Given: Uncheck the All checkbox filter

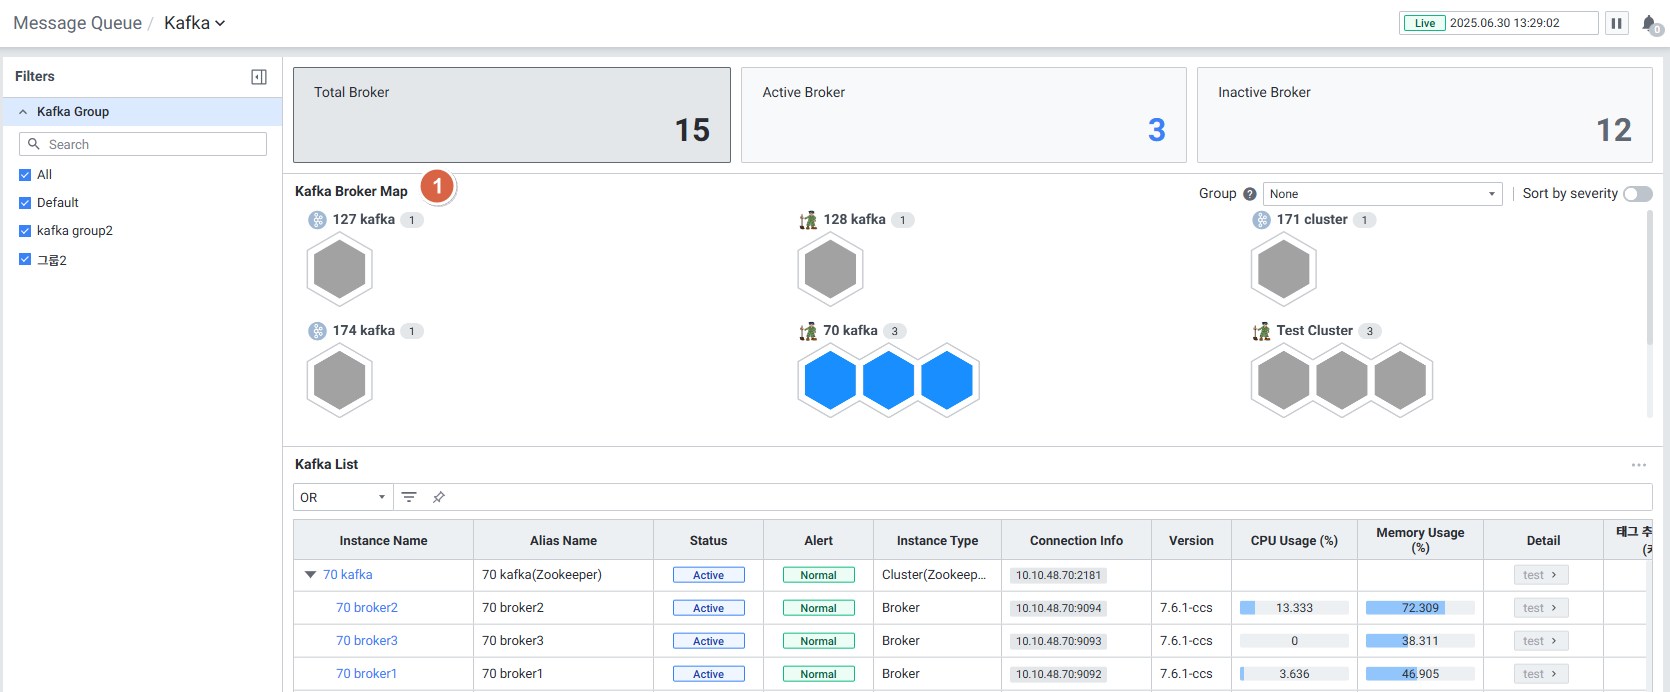Looking at the screenshot, I should (25, 175).
